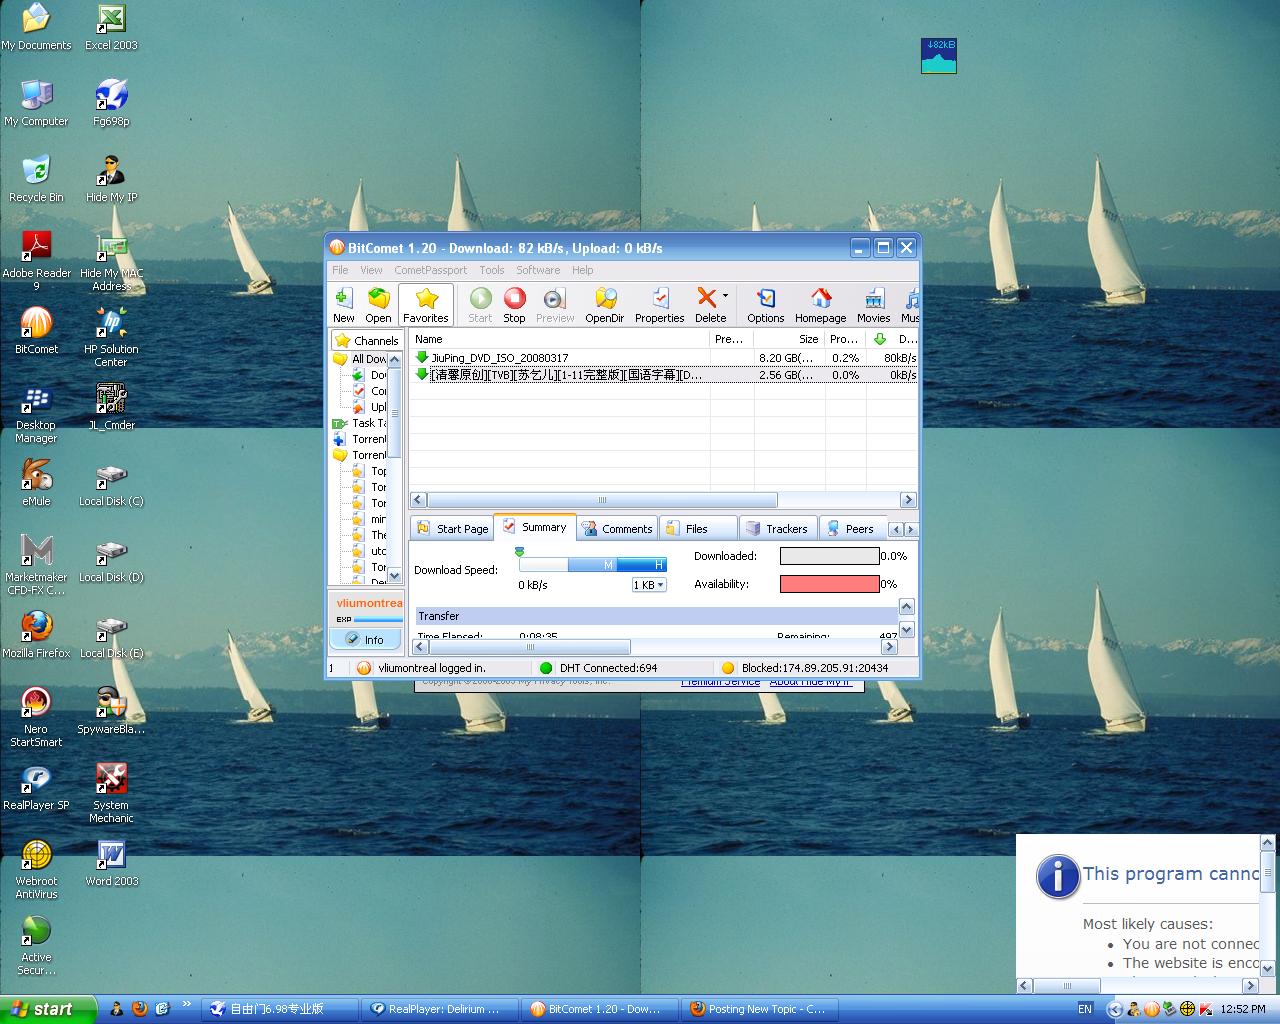Select the All Downloads tree folder
1280x1024 pixels.
360,359
